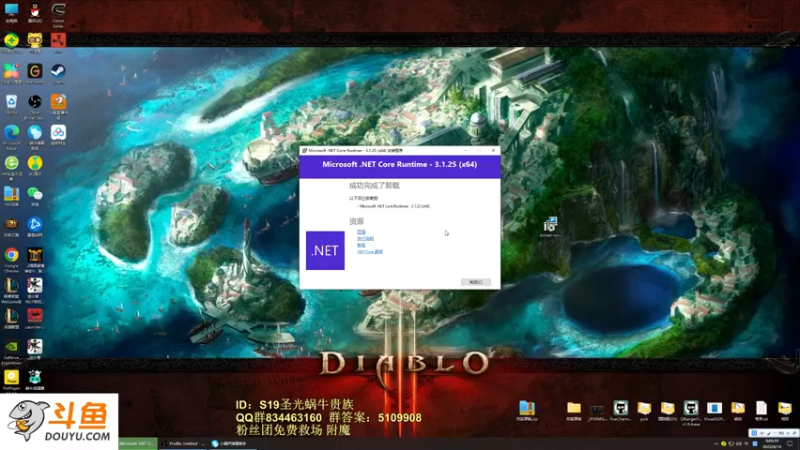Screen dimensions: 800x450
Task: Open the VisualGGP desktop icon
Action: (x=714, y=411)
